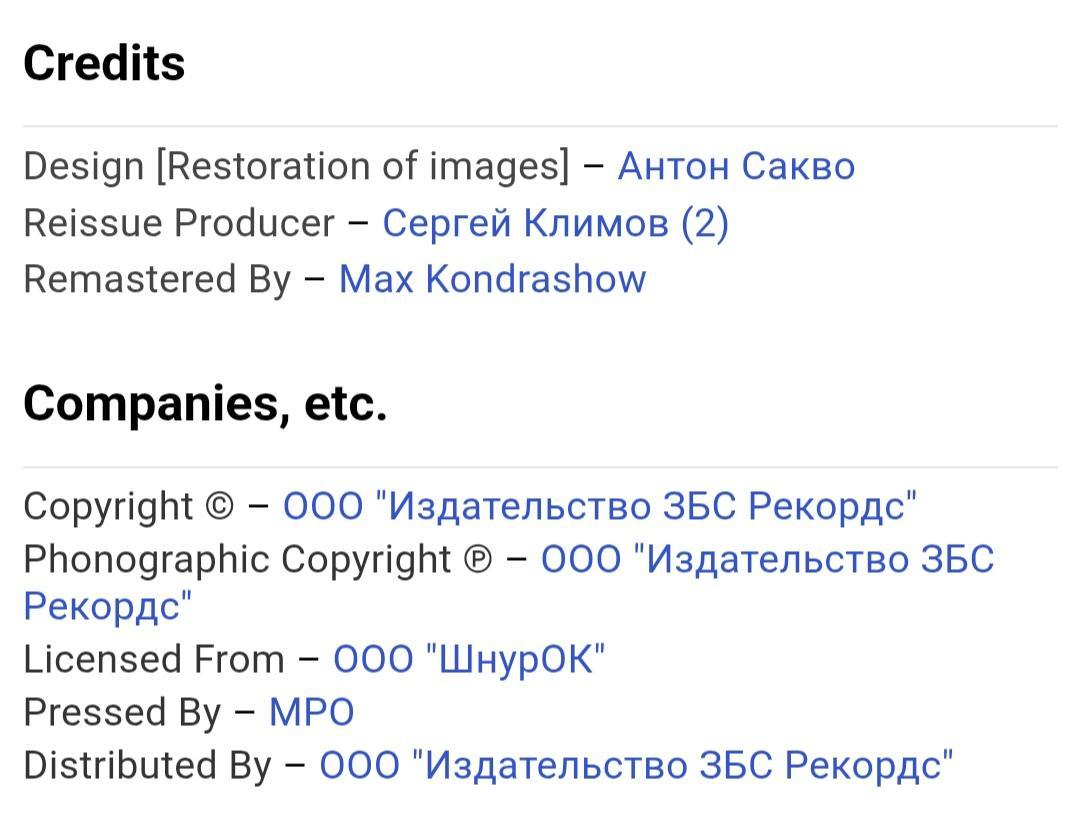
Task: Click the Phonographic Copyright ℗ label
Action: click(x=258, y=559)
